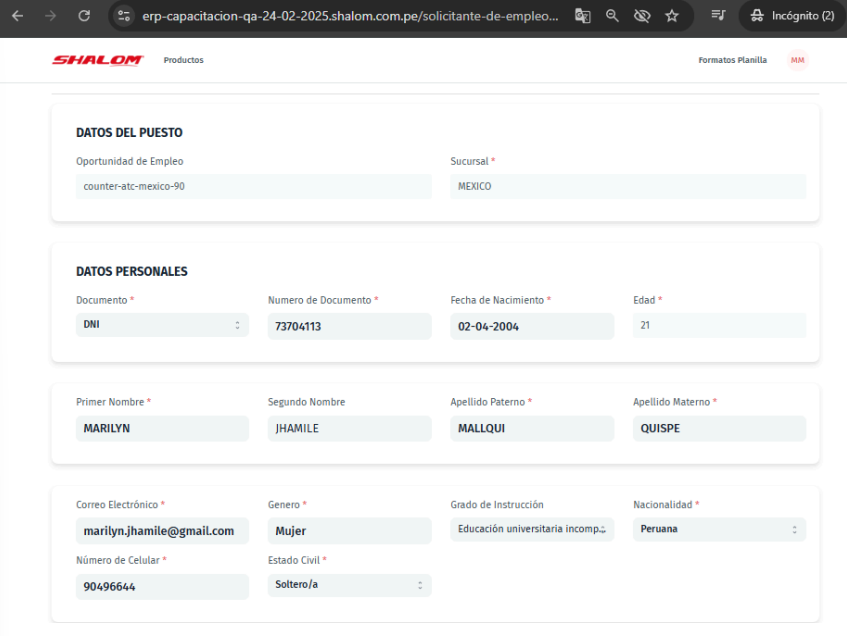Image resolution: width=847 pixels, height=636 pixels.
Task: Choose Grado de Instrucción dropdown
Action: [x=532, y=529]
